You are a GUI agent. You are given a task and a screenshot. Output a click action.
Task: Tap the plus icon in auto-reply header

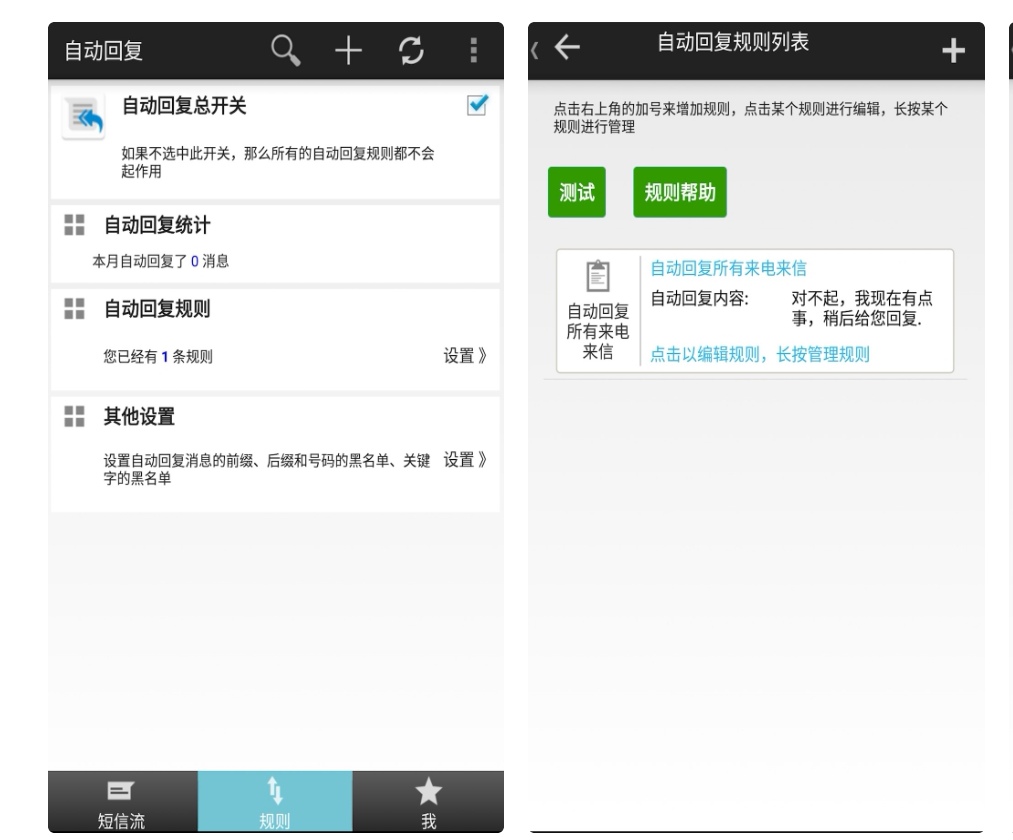click(347, 52)
